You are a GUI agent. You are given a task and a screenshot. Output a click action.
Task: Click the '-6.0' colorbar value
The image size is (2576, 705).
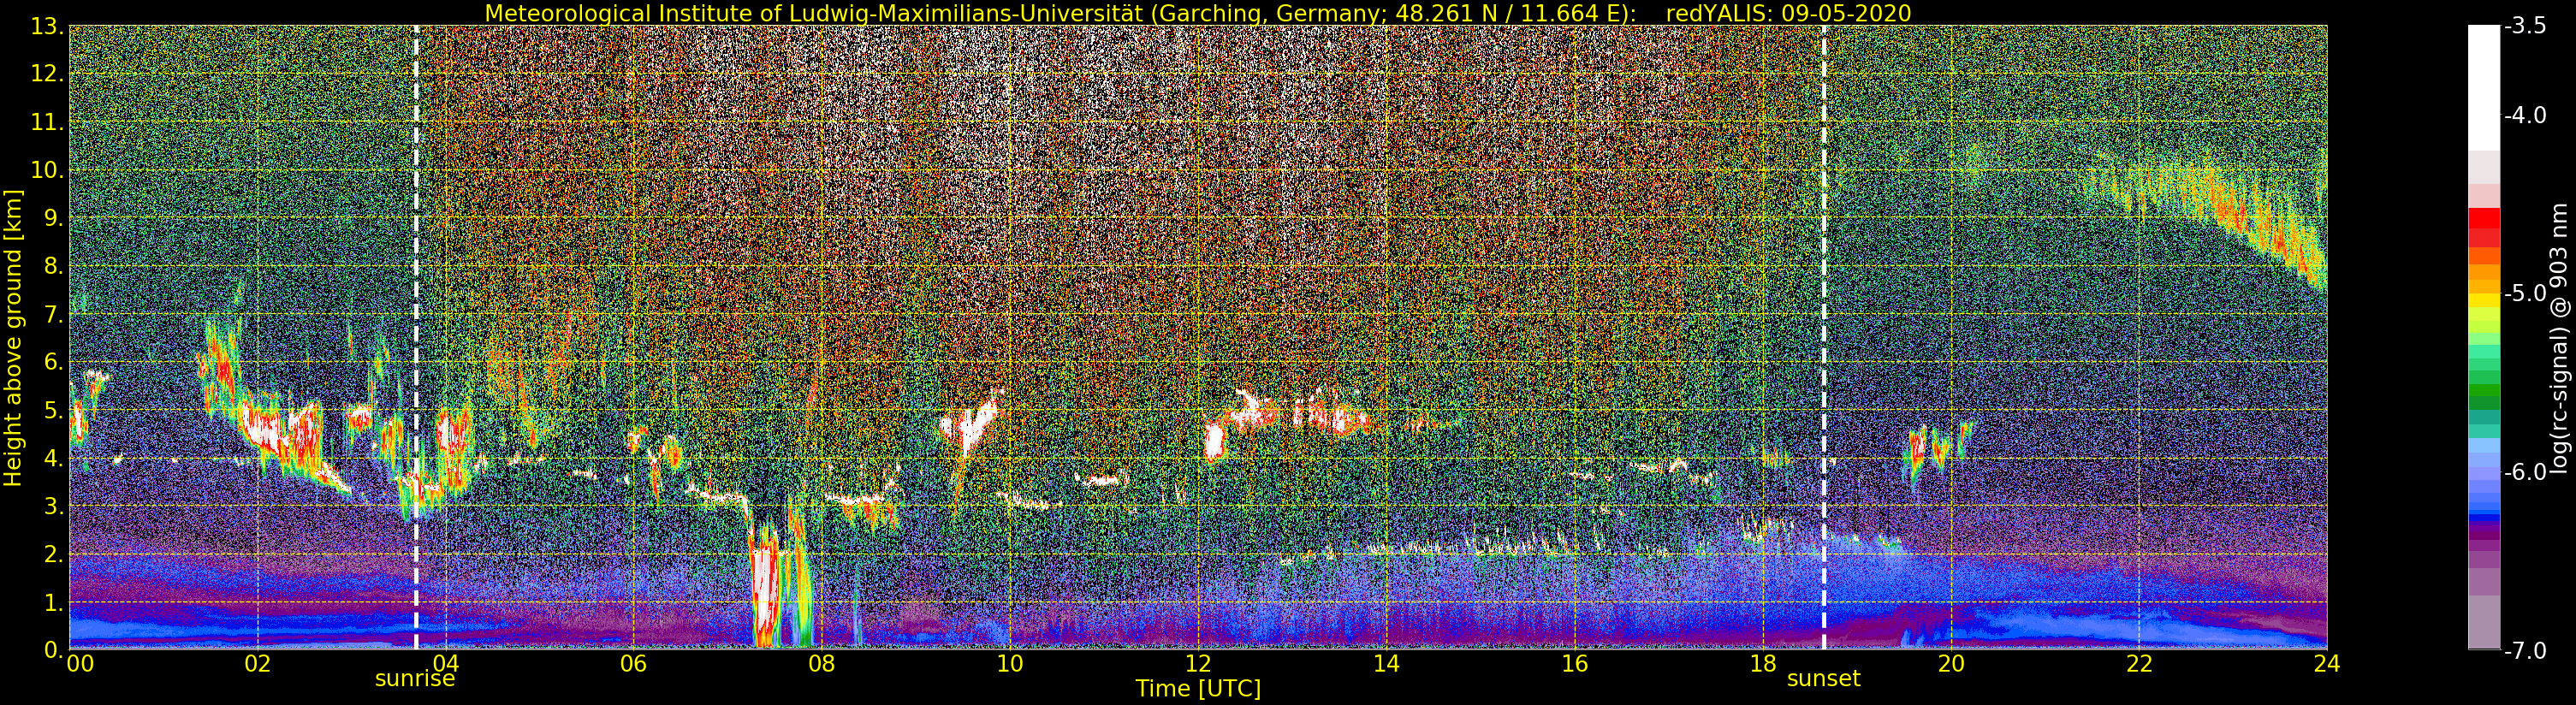(2525, 472)
